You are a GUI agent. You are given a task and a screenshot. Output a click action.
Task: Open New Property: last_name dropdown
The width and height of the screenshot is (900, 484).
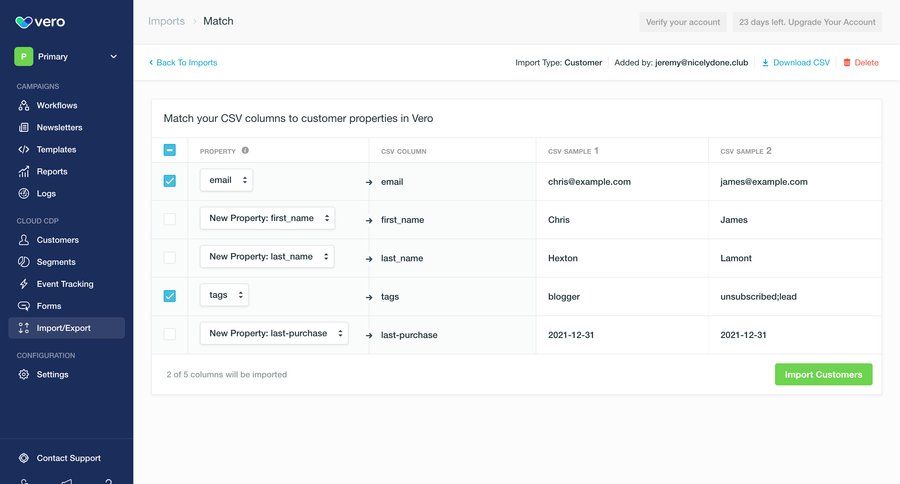(x=267, y=257)
